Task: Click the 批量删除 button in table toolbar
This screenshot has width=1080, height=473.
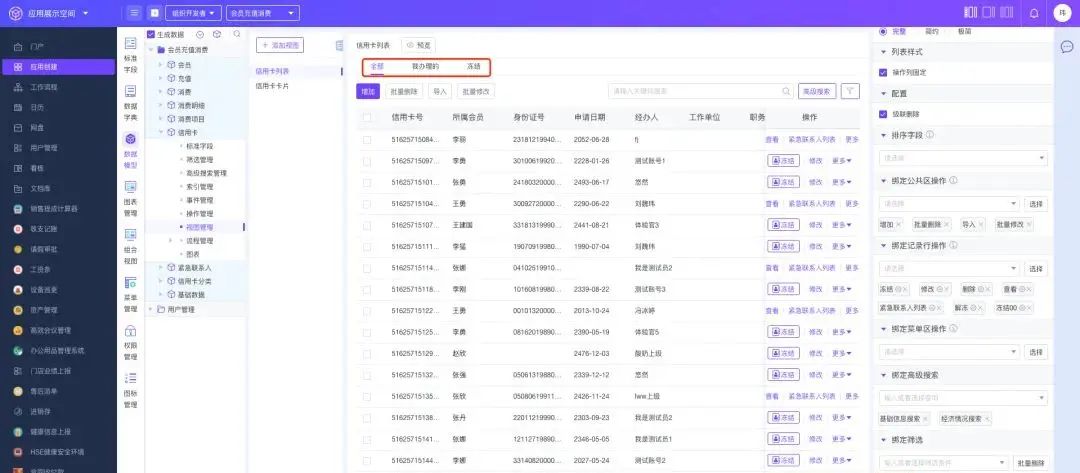Action: click(x=404, y=91)
